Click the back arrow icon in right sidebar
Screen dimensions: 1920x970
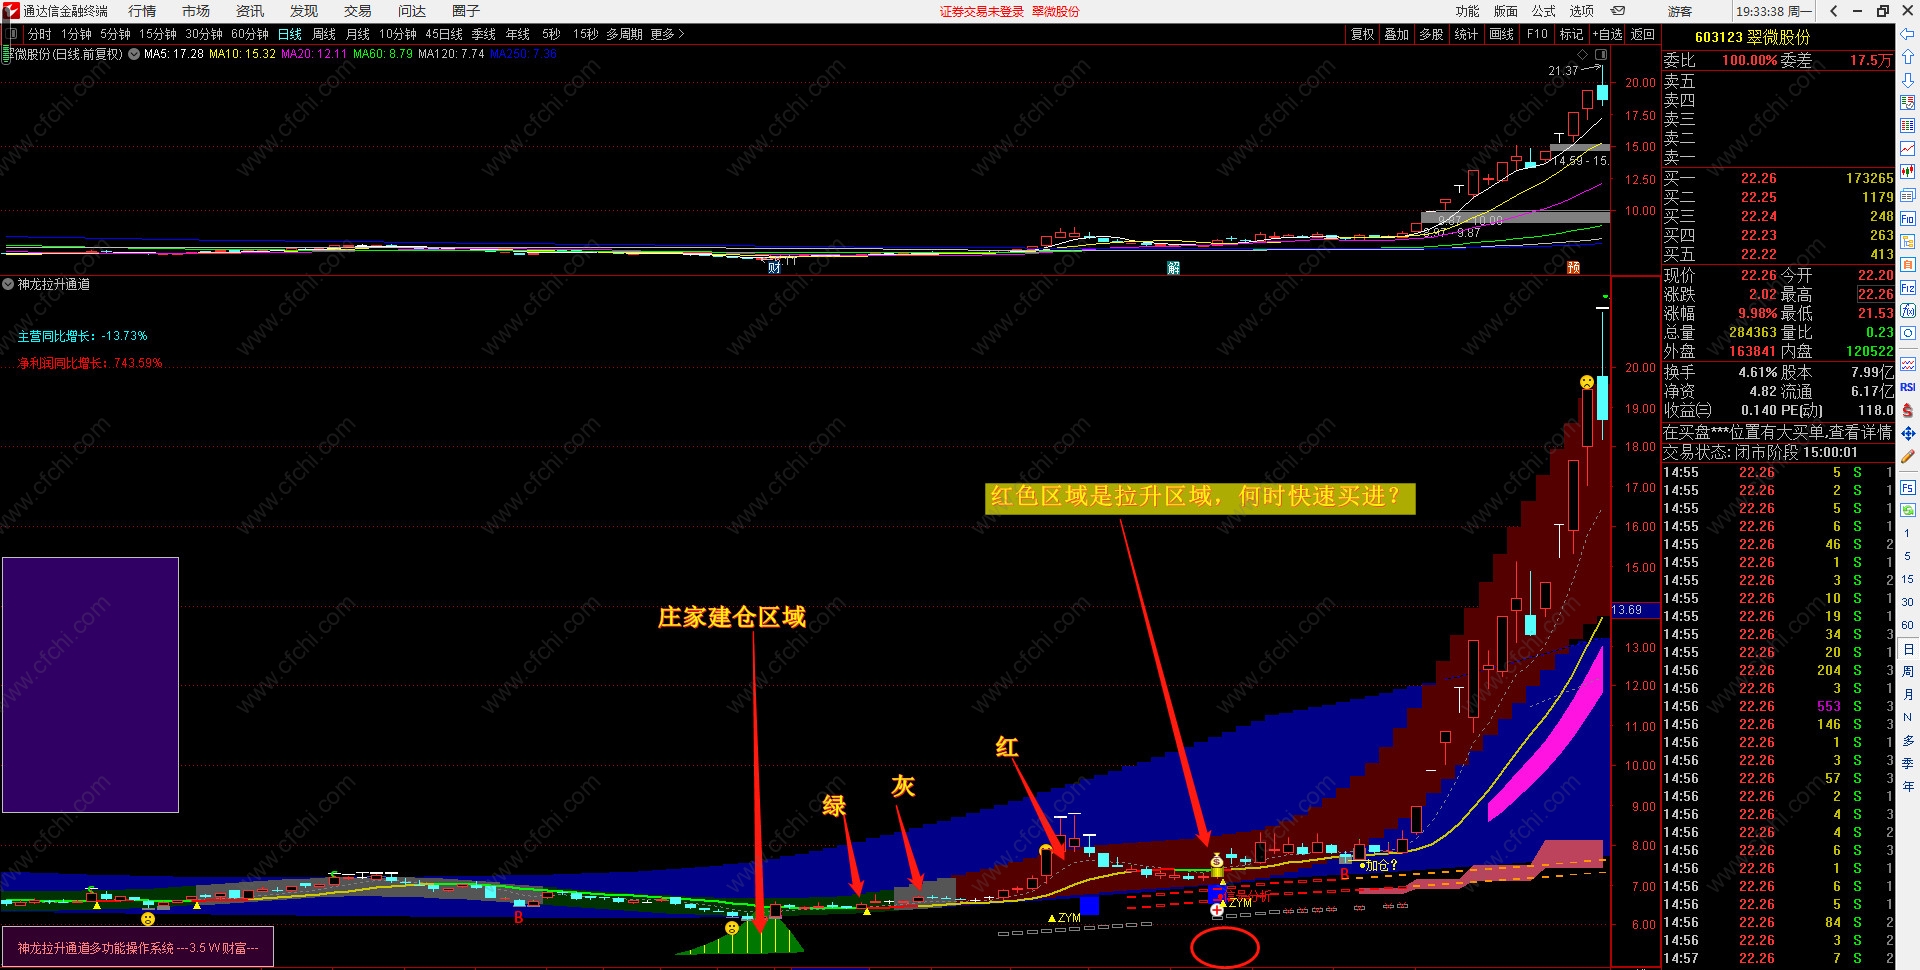(x=1908, y=36)
